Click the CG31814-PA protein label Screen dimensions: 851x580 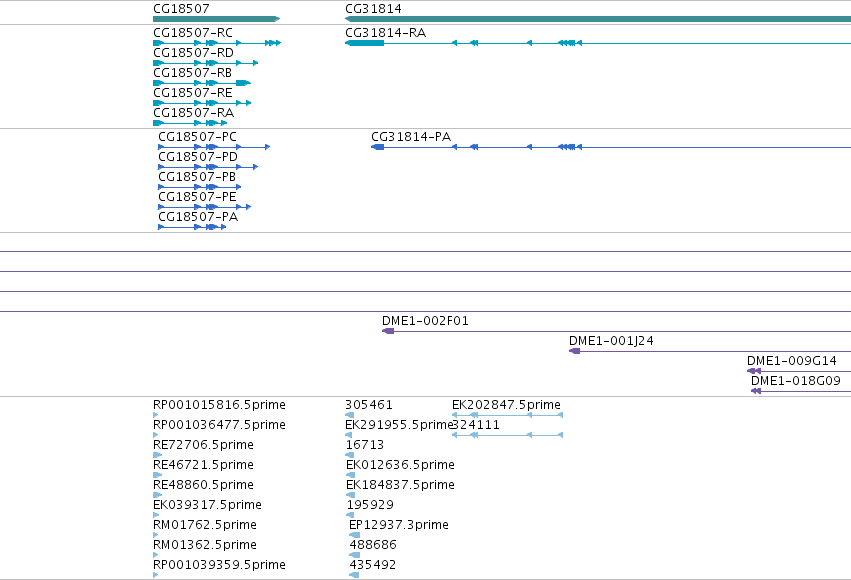[411, 137]
